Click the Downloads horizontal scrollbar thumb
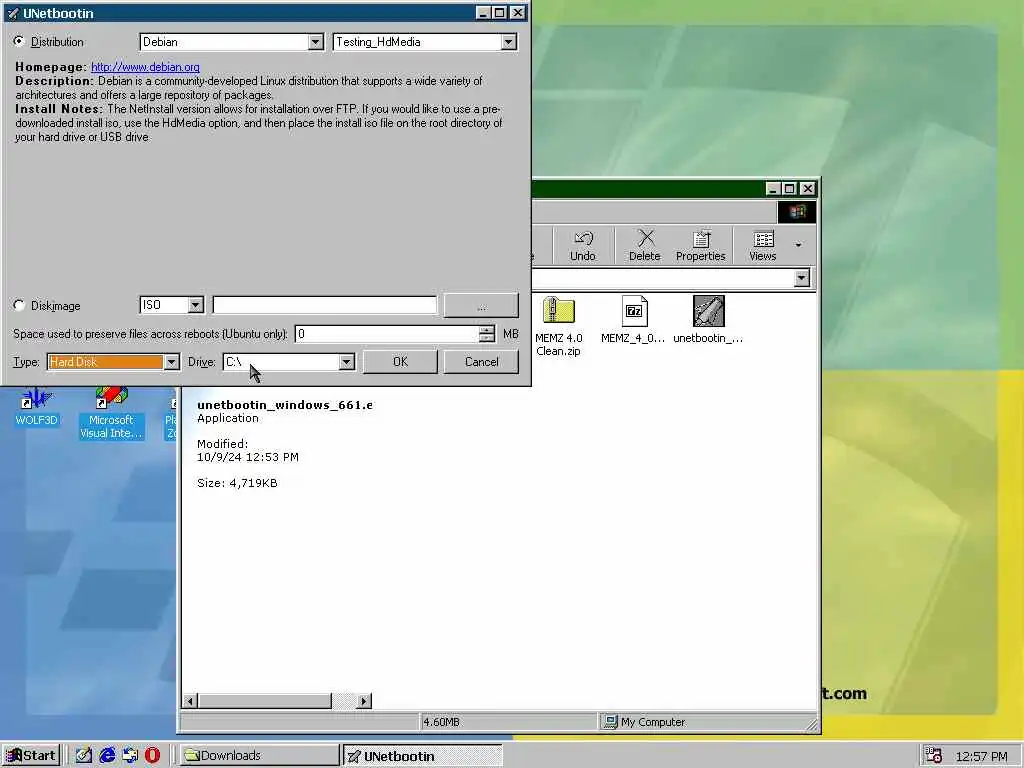 coord(264,701)
